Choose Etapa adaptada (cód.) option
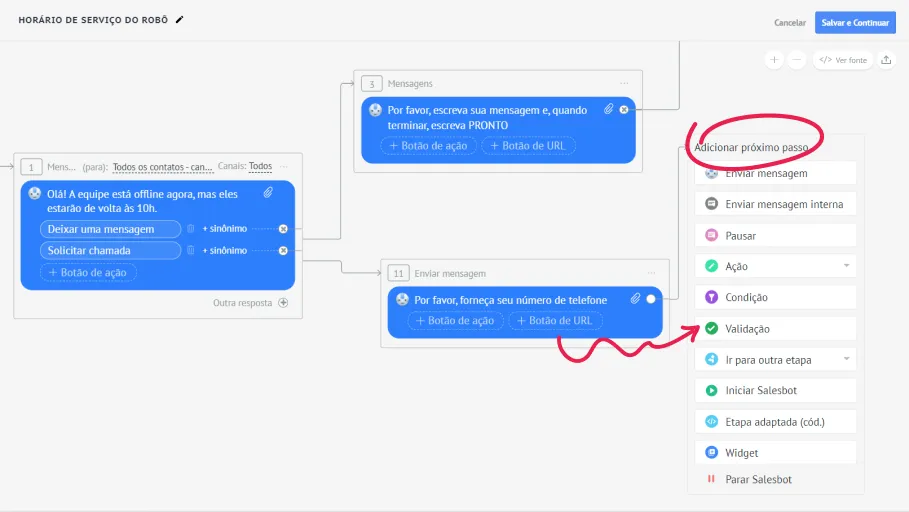This screenshot has width=909, height=512. point(775,422)
